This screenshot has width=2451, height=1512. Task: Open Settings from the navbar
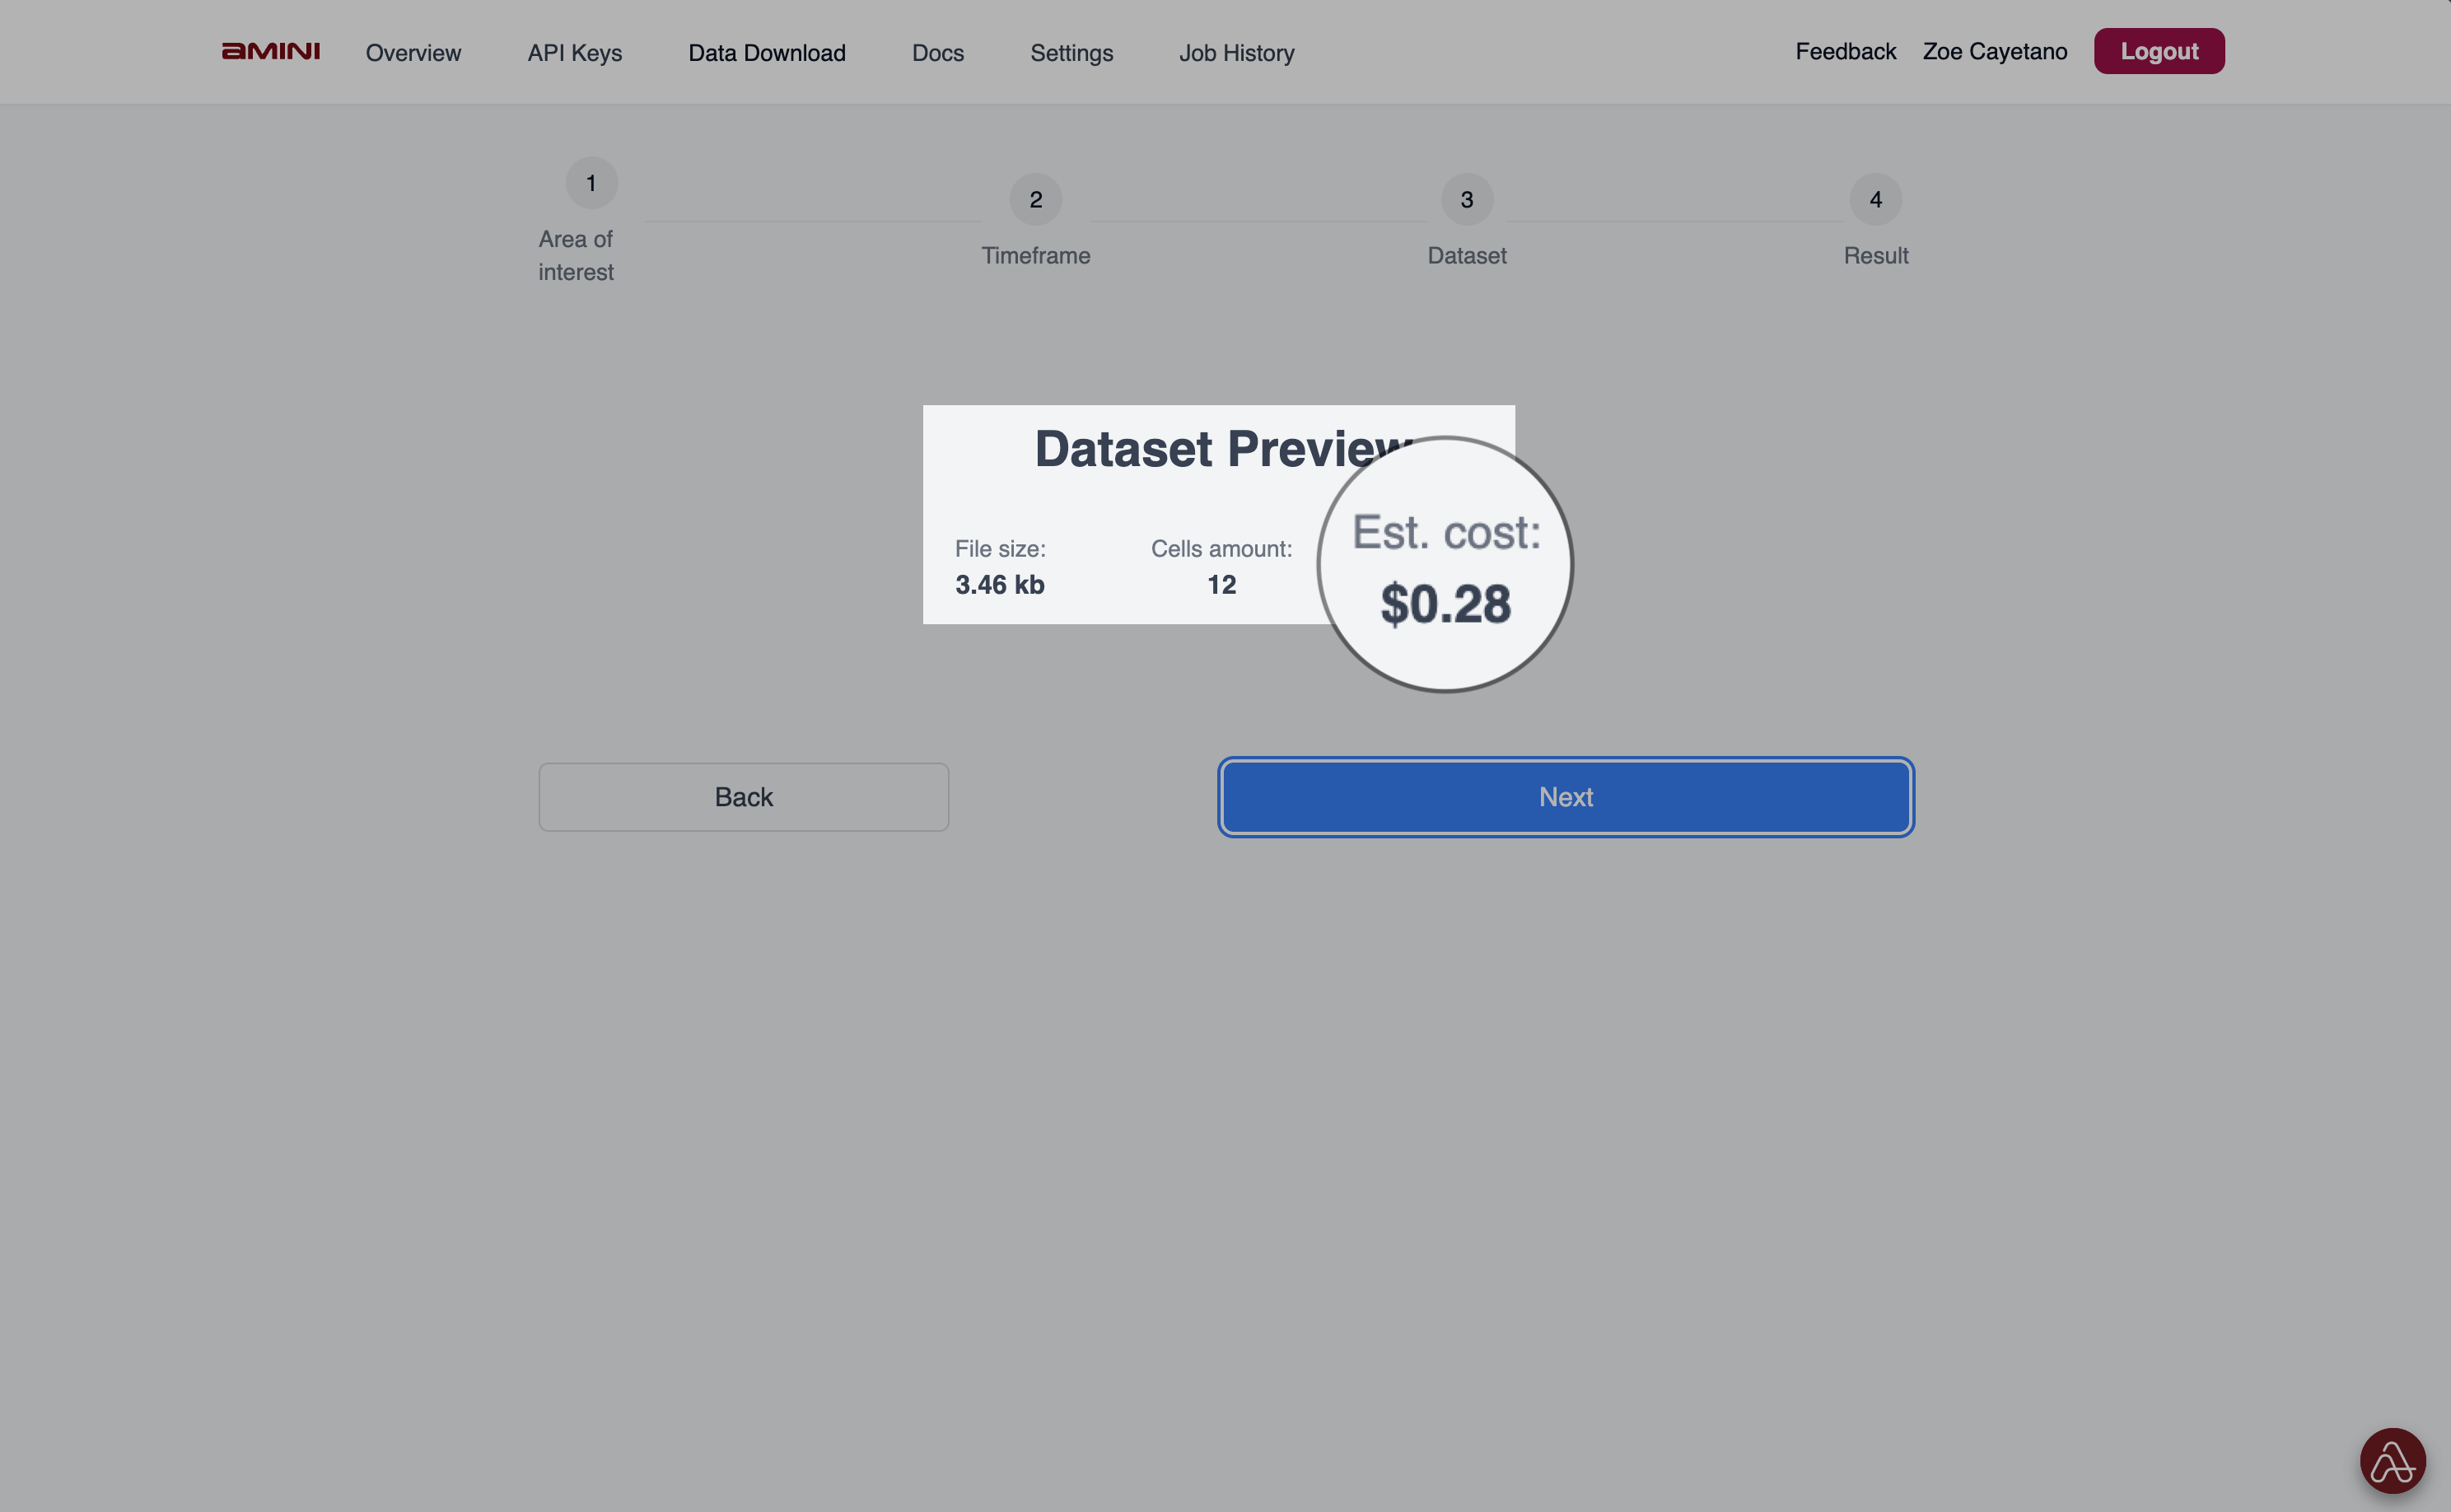point(1071,52)
